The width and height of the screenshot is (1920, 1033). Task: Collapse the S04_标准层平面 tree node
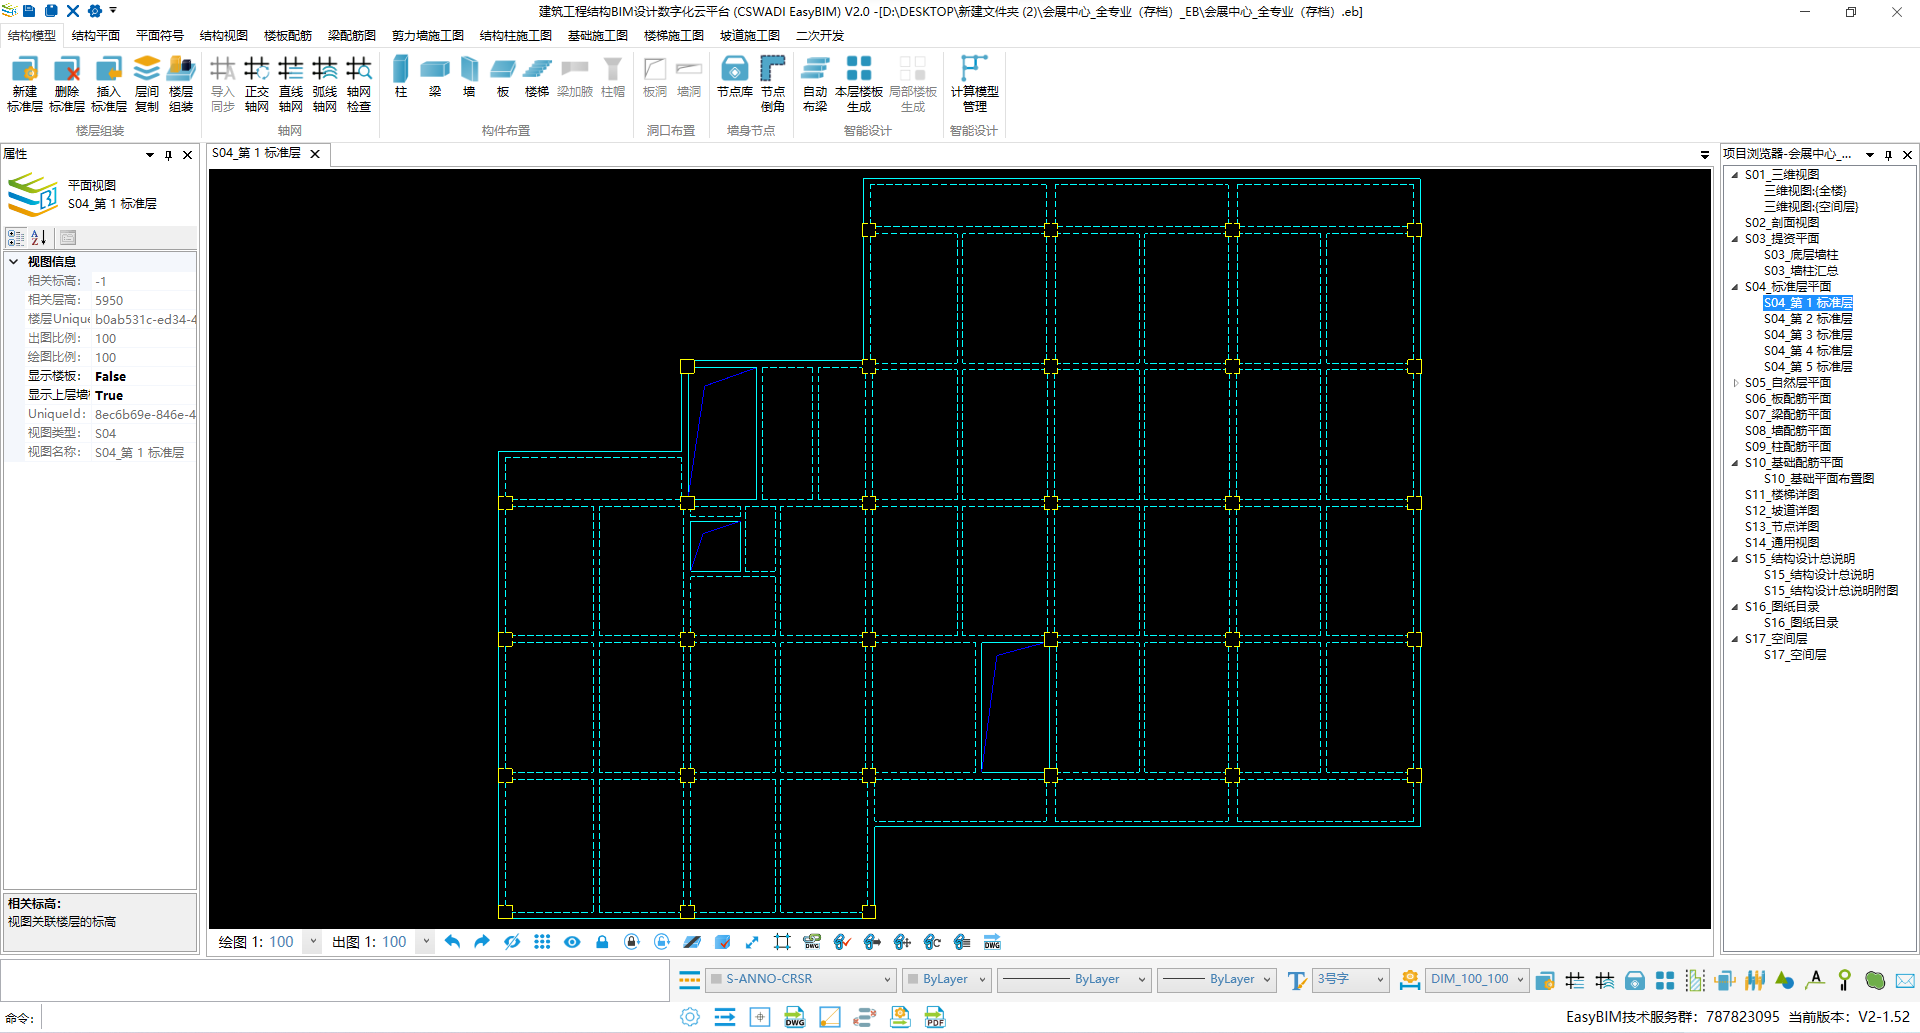point(1735,287)
